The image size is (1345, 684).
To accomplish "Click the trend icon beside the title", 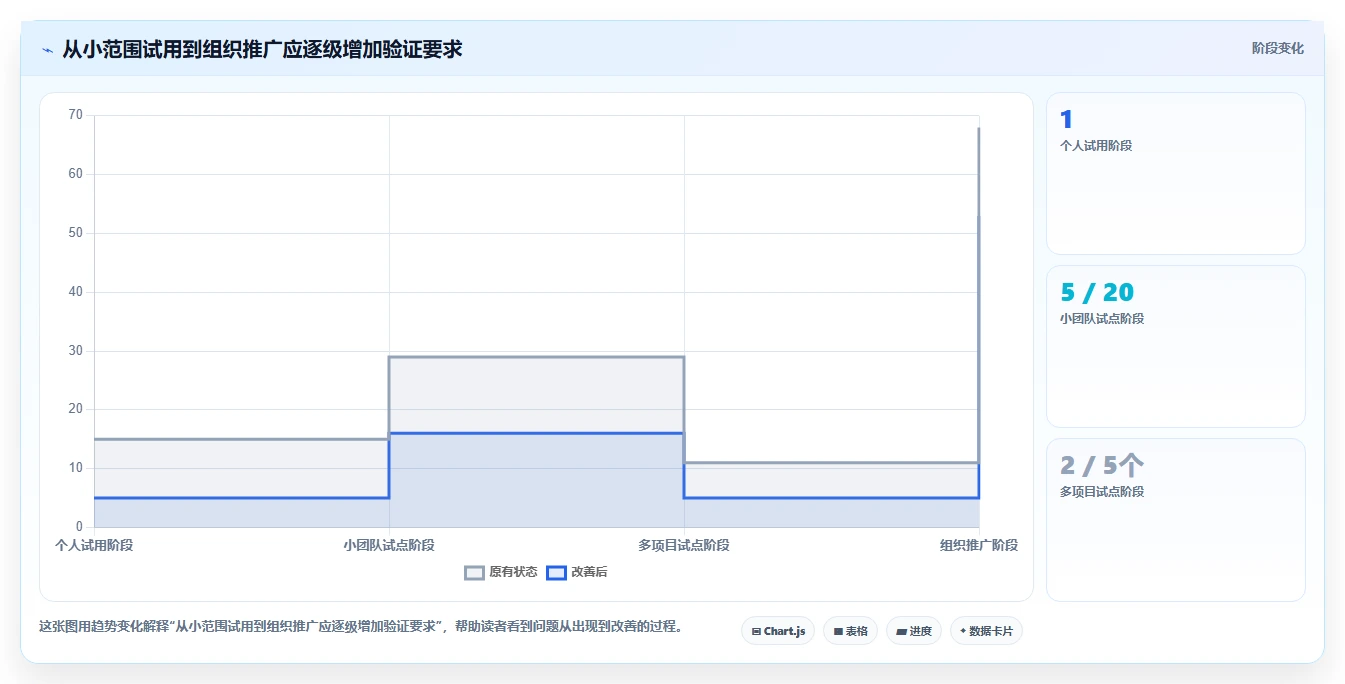I will click(x=47, y=50).
